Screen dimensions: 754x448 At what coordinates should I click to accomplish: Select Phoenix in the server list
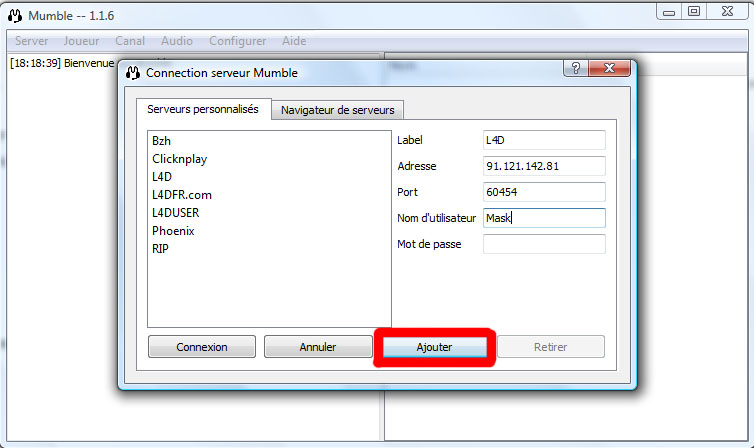[269, 231]
